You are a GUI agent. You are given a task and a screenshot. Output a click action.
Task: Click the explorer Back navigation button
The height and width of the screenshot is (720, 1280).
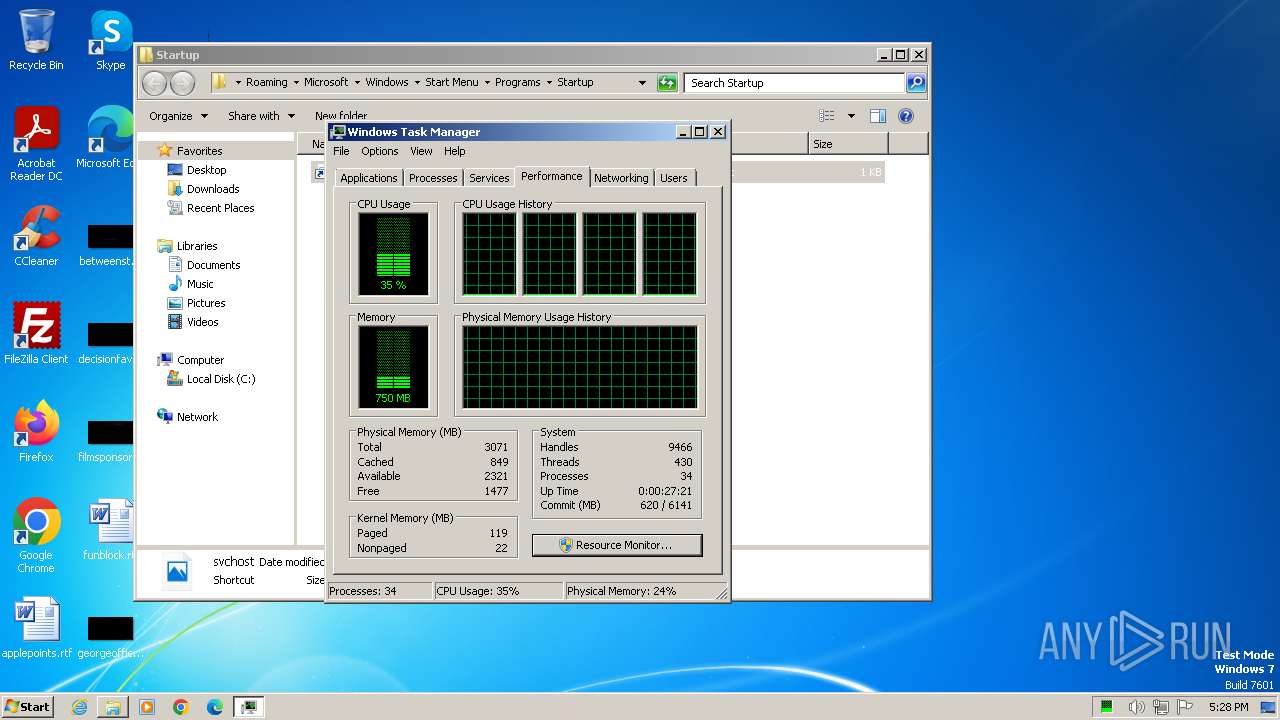[x=154, y=83]
